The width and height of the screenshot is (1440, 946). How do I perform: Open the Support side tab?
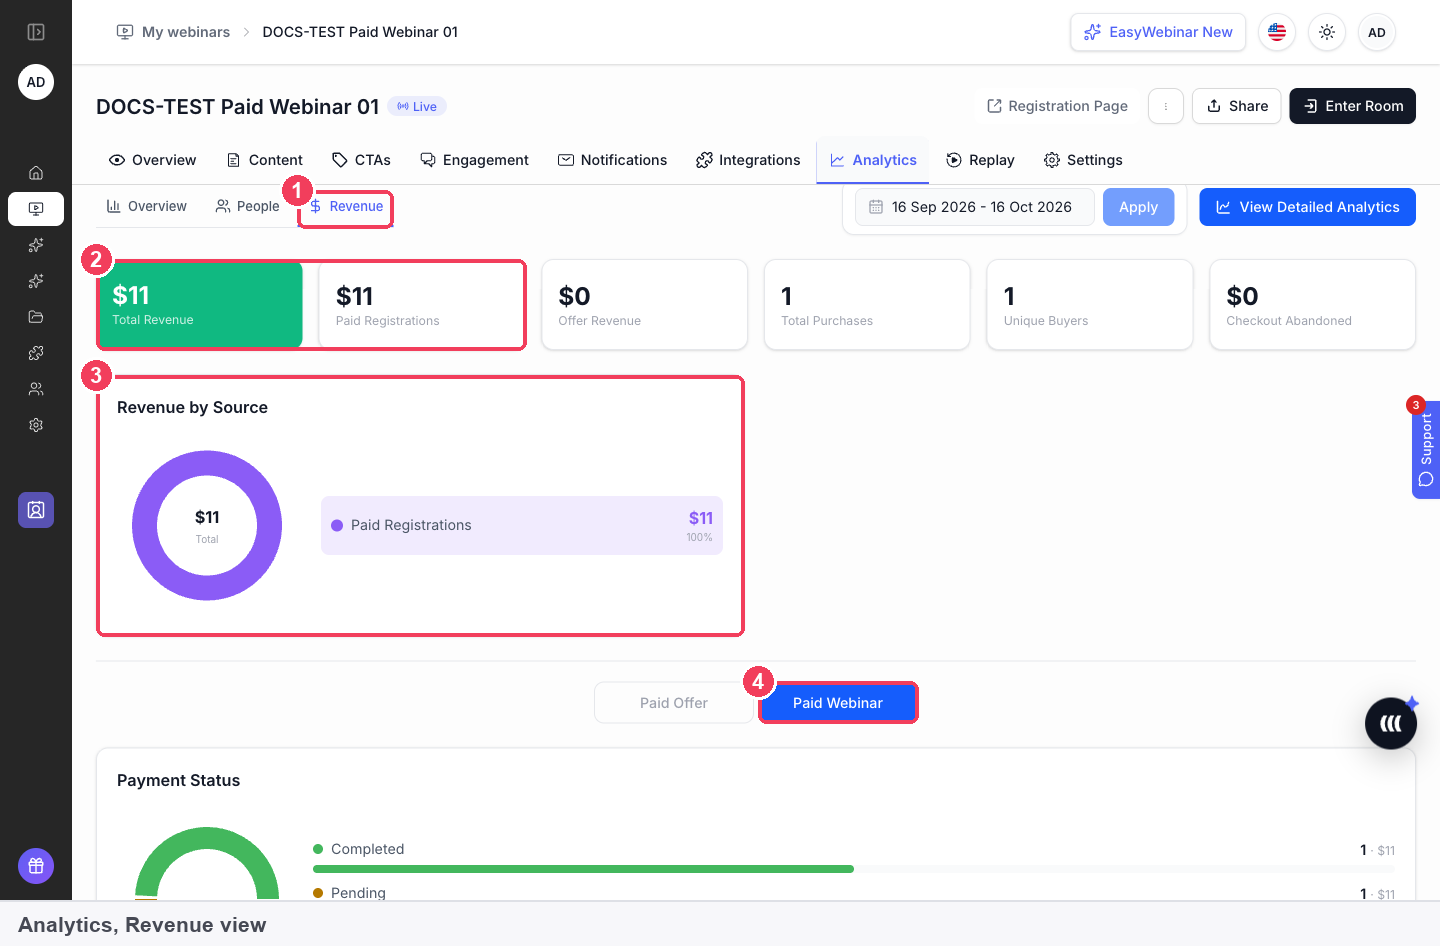[x=1426, y=449]
